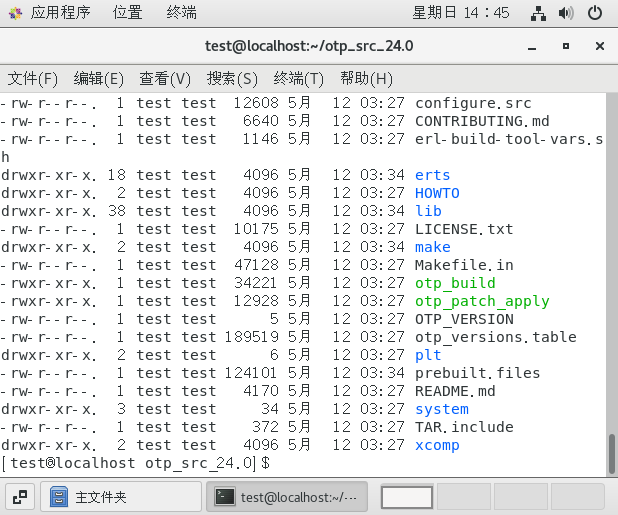Image resolution: width=618 pixels, height=515 pixels.
Task: Click the network connection icon
Action: click(538, 13)
